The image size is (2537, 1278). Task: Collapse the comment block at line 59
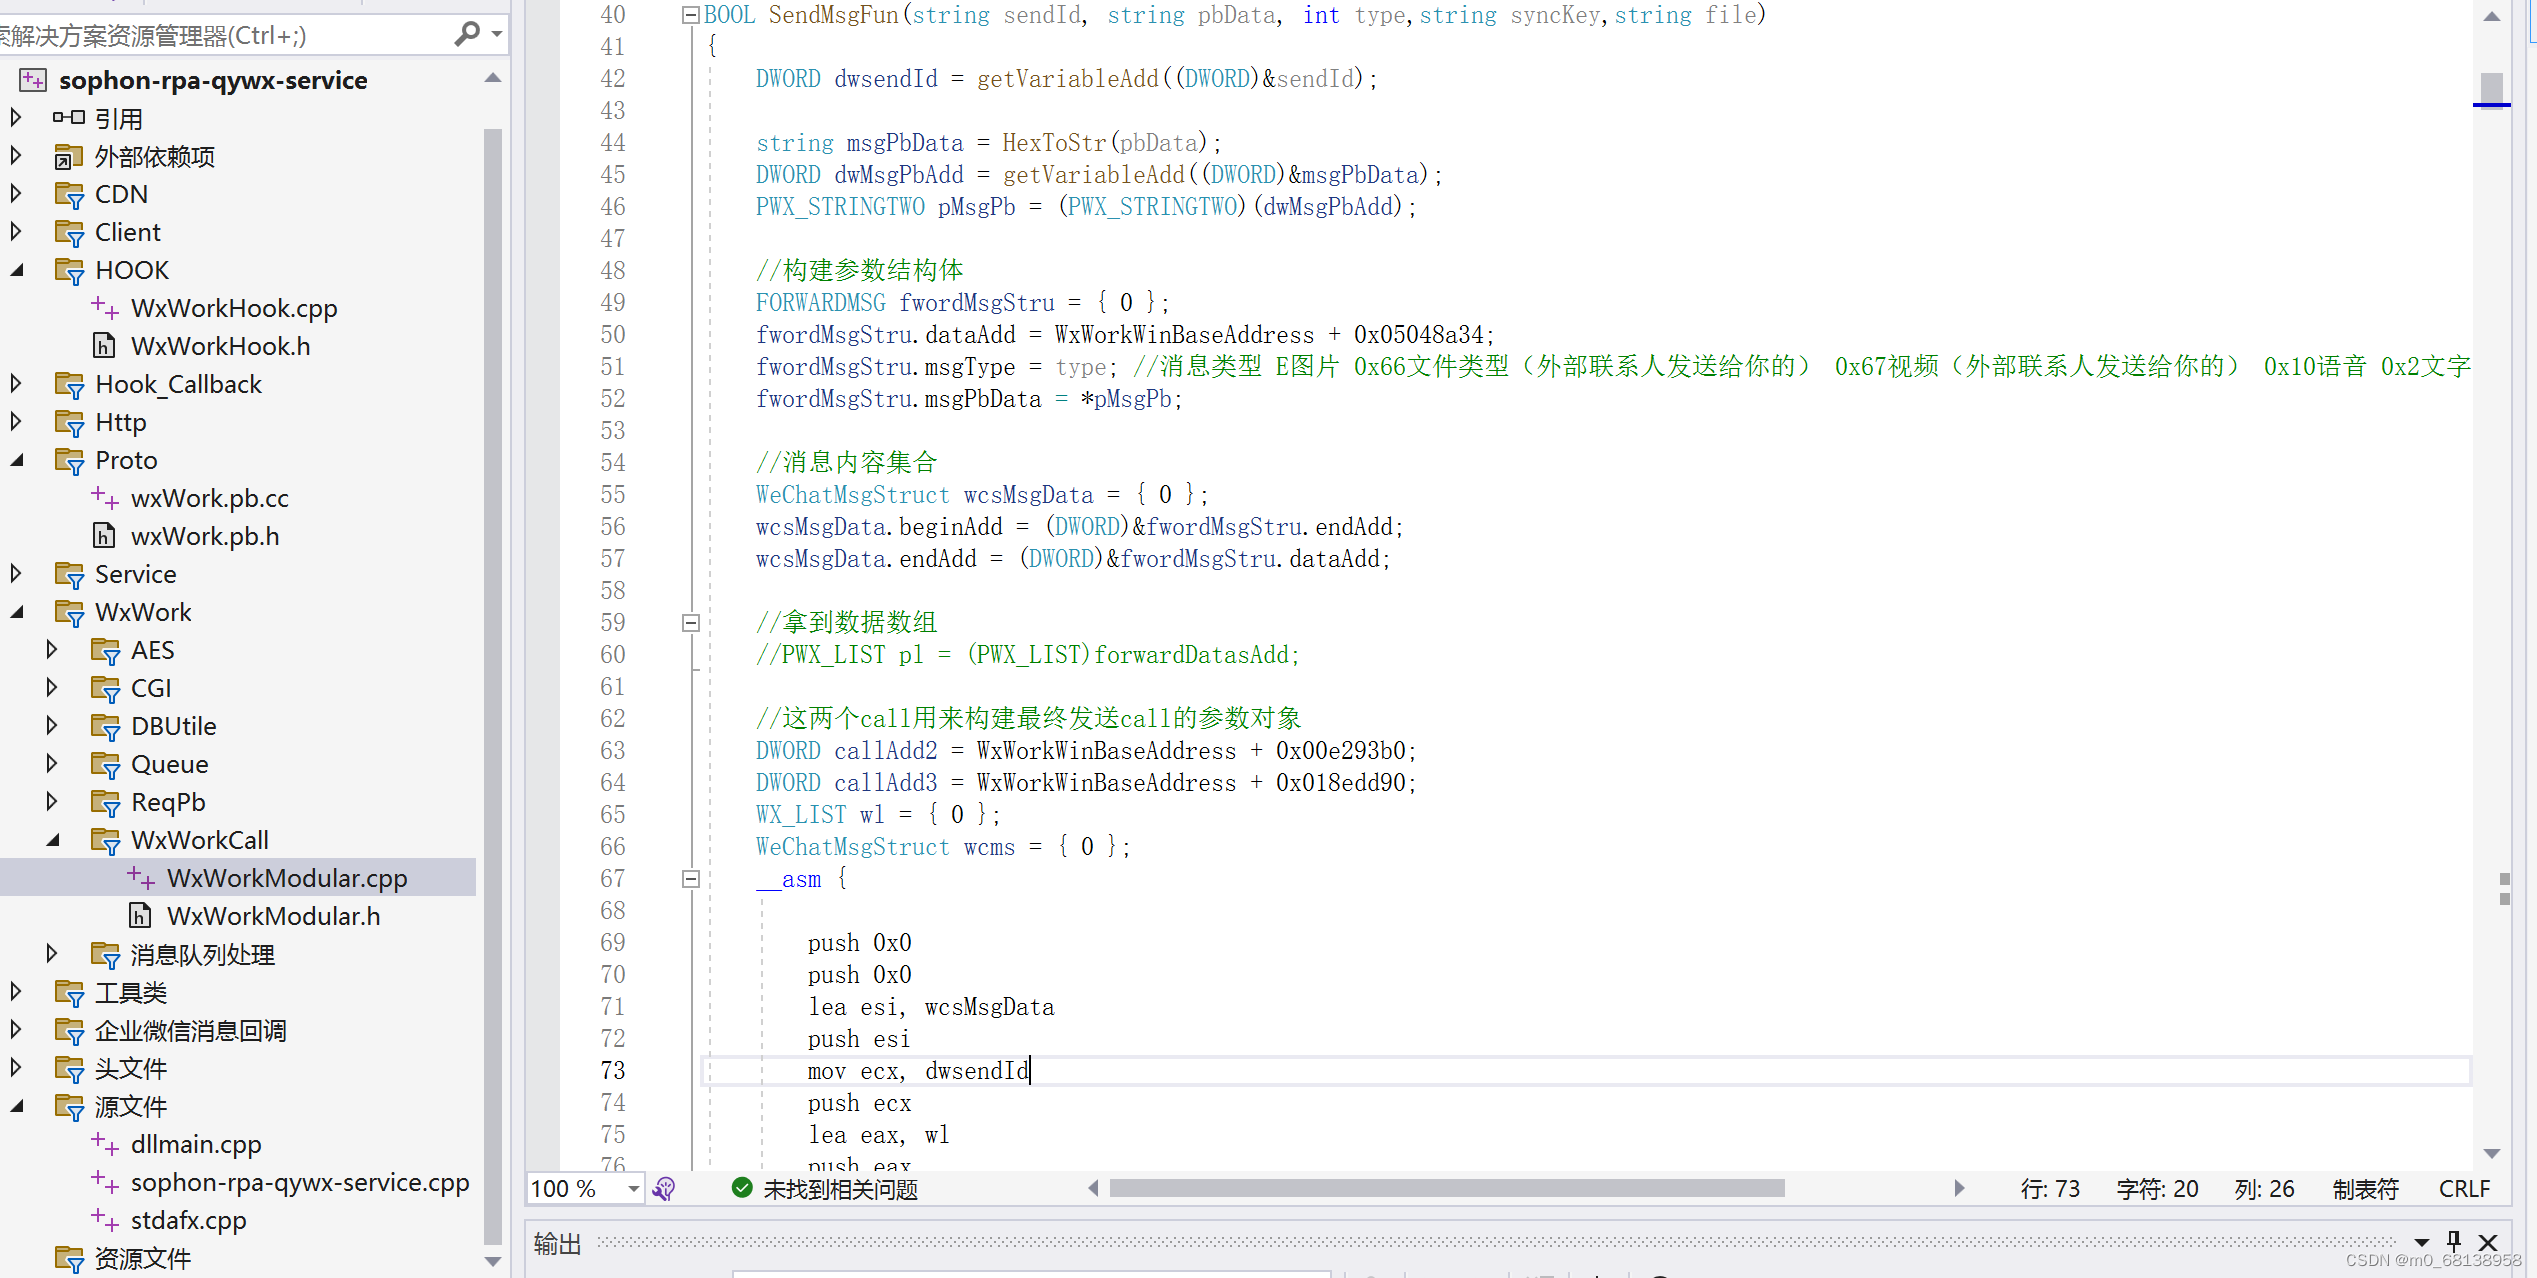[690, 623]
